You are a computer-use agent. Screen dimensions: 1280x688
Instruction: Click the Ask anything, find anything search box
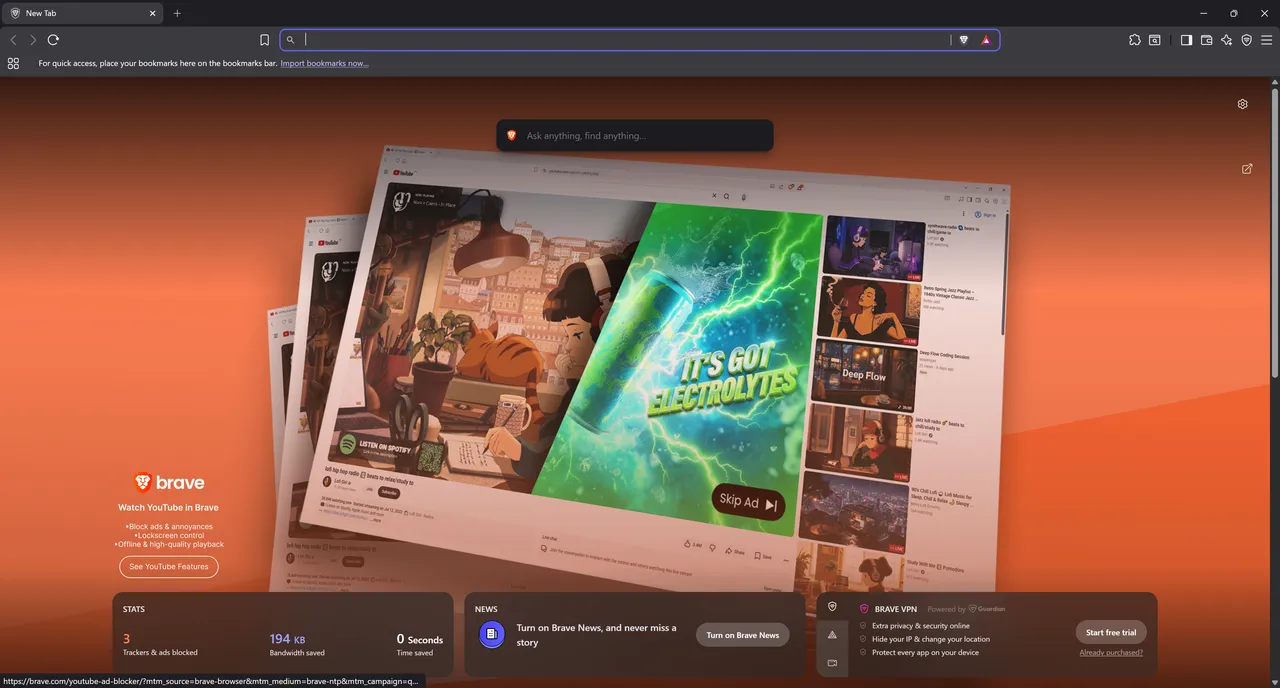[x=635, y=136]
